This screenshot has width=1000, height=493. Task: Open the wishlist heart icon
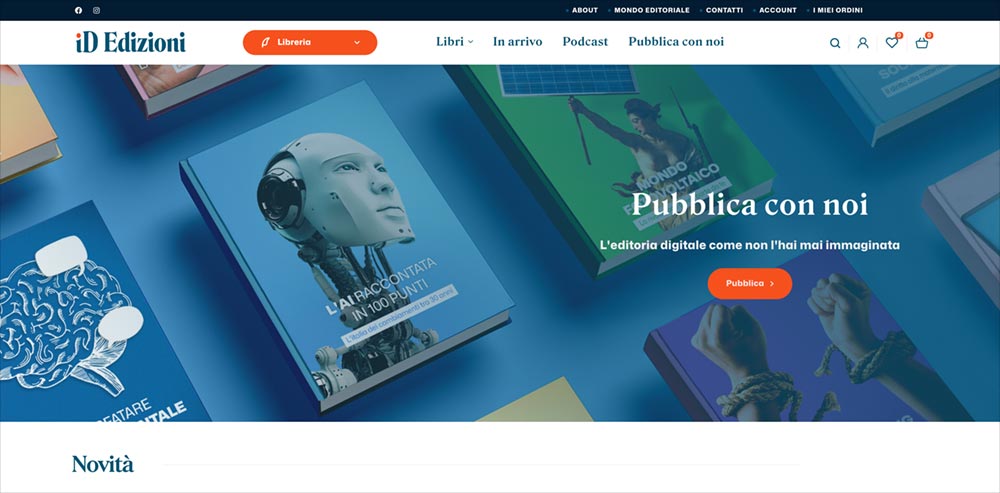[x=892, y=43]
